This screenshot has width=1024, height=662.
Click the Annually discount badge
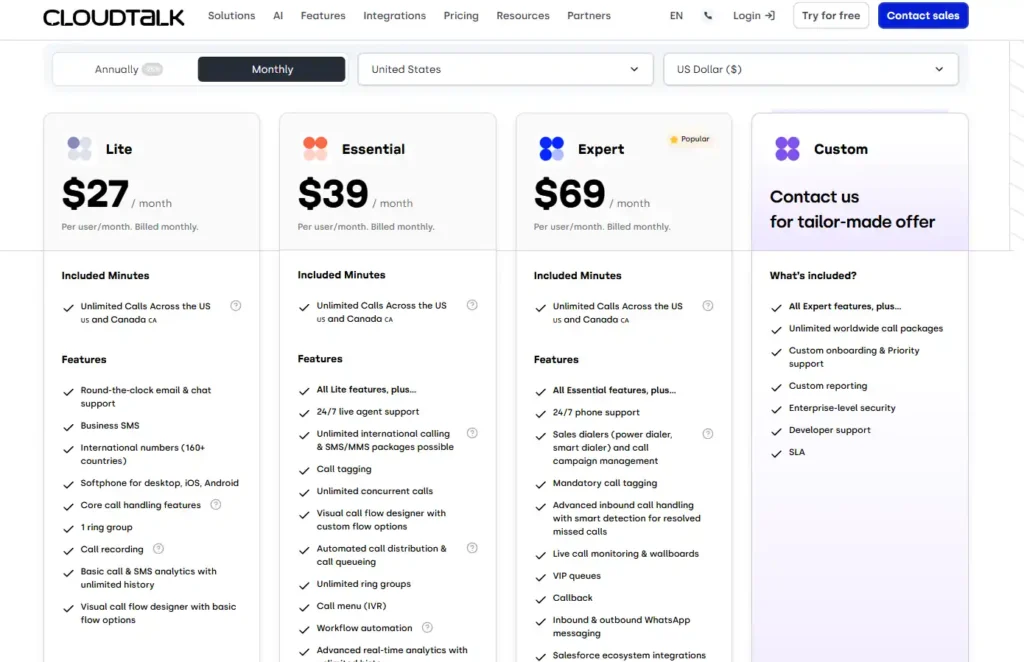pyautogui.click(x=152, y=69)
